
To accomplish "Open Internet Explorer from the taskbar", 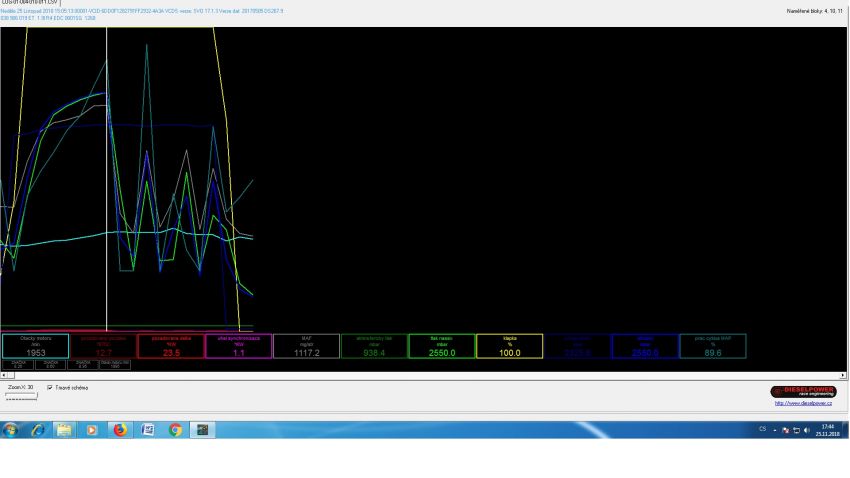I will [38, 430].
